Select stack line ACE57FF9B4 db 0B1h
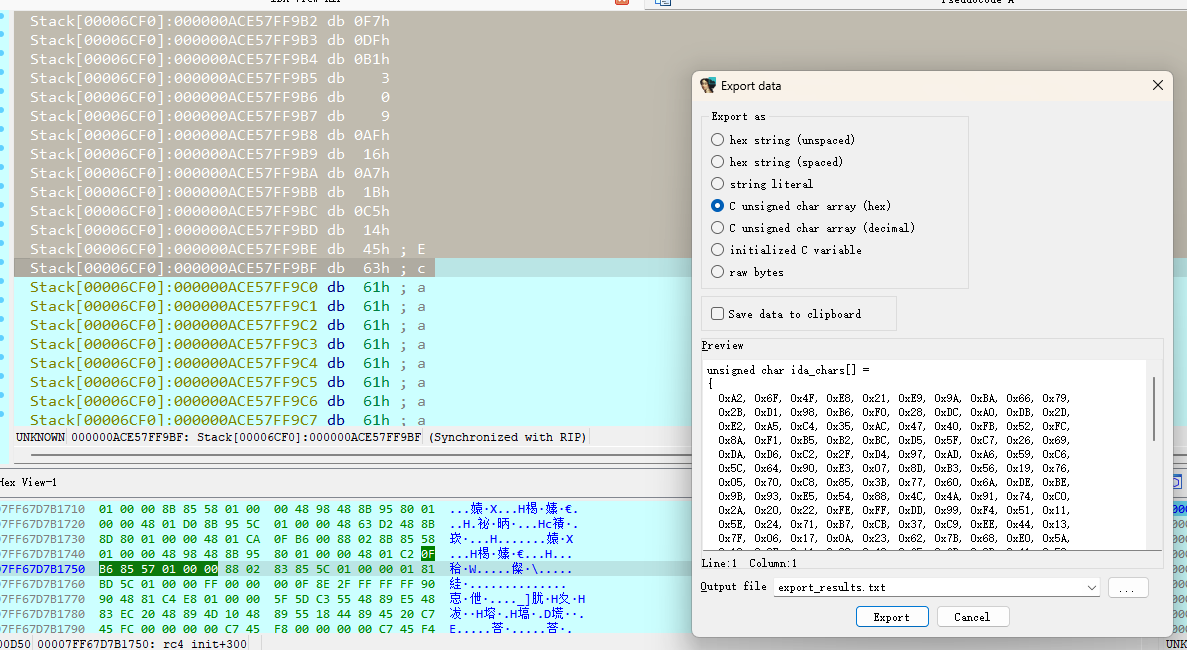 (x=210, y=59)
